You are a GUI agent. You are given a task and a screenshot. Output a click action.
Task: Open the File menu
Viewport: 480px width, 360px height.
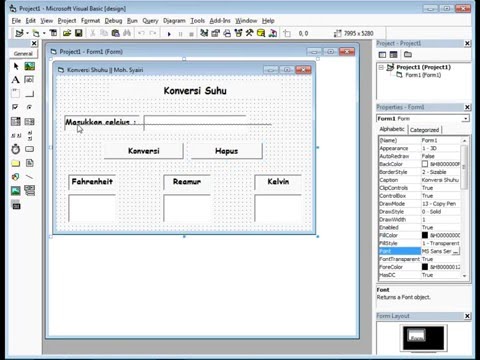coord(16,21)
